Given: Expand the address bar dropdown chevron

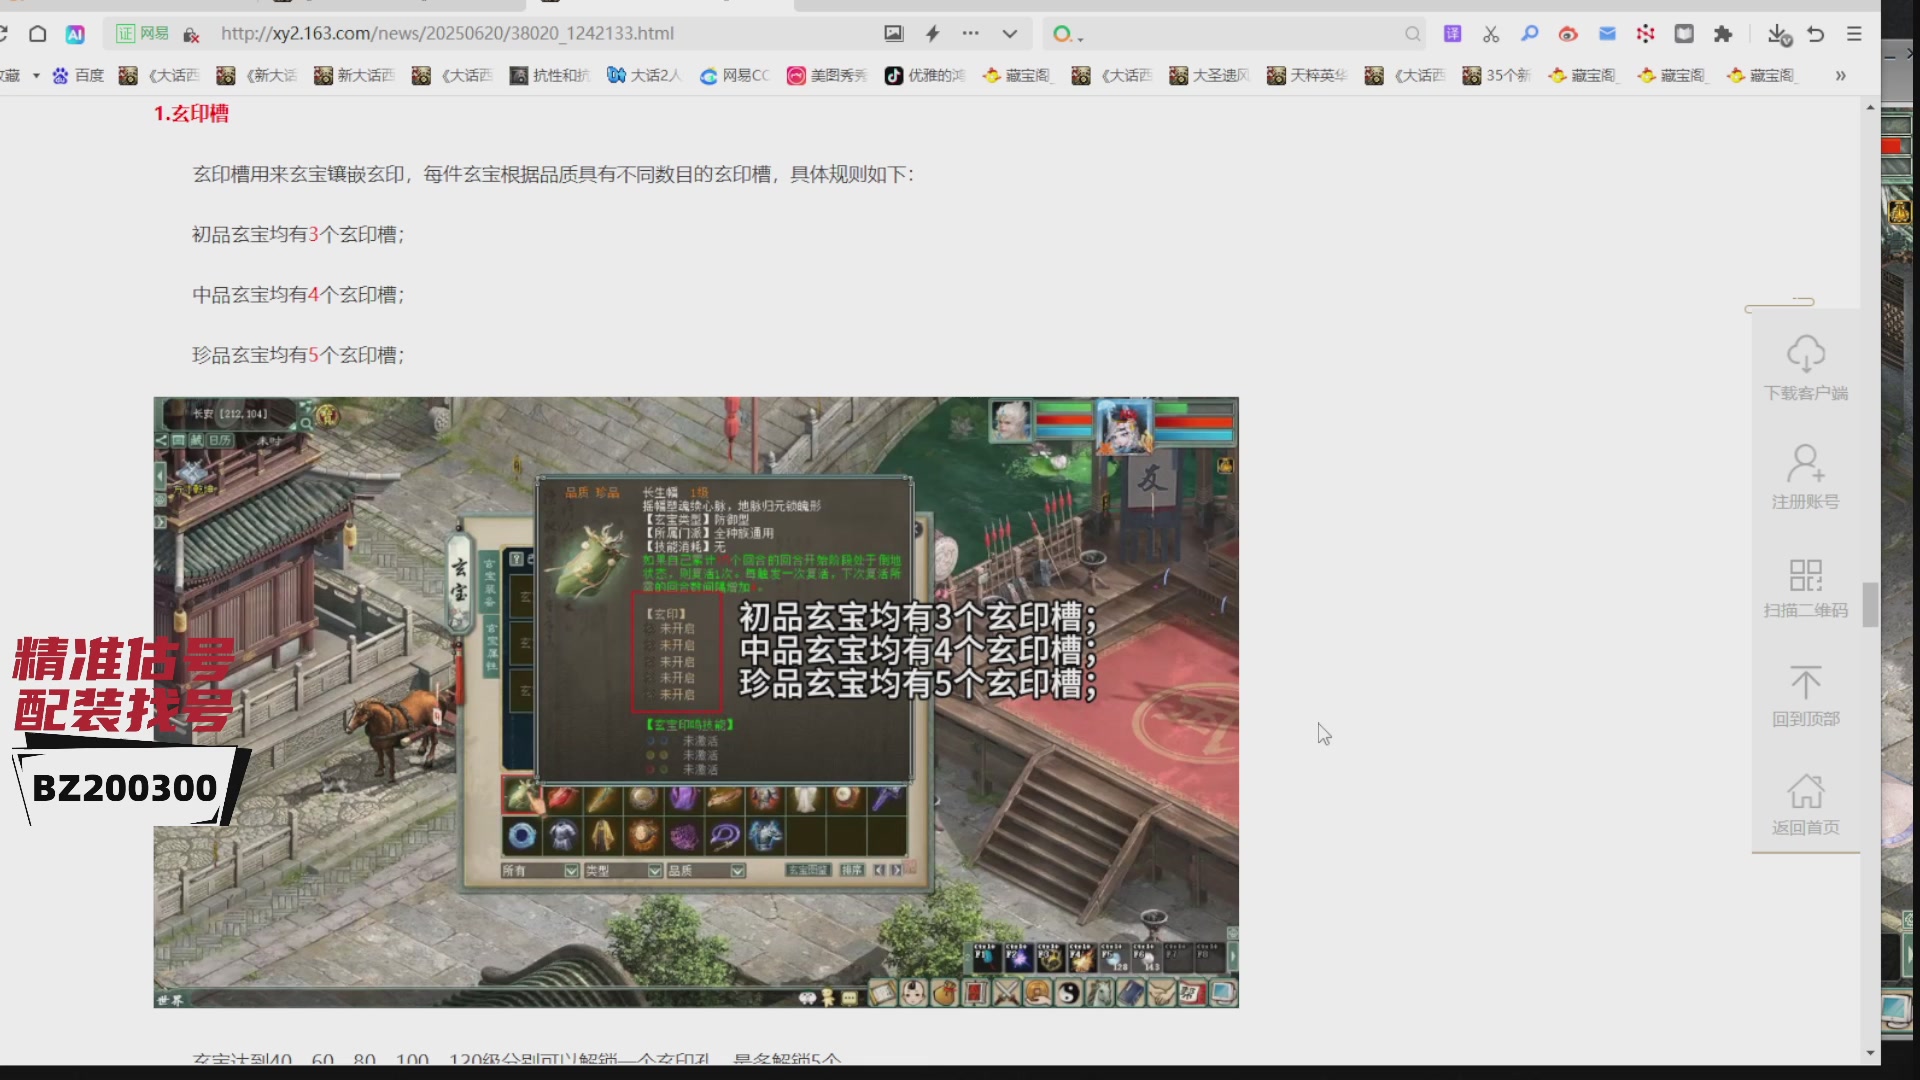Looking at the screenshot, I should [x=1010, y=34].
